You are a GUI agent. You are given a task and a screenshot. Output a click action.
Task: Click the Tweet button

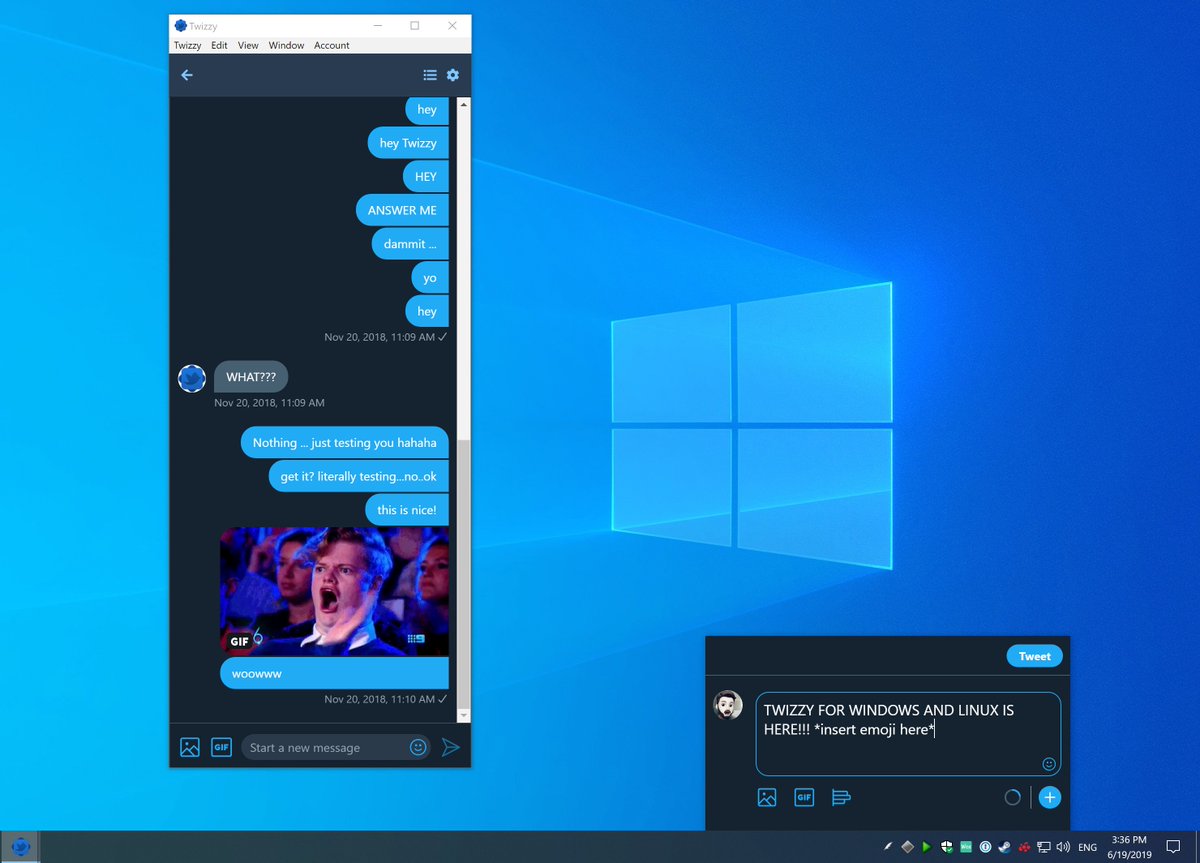(1035, 657)
